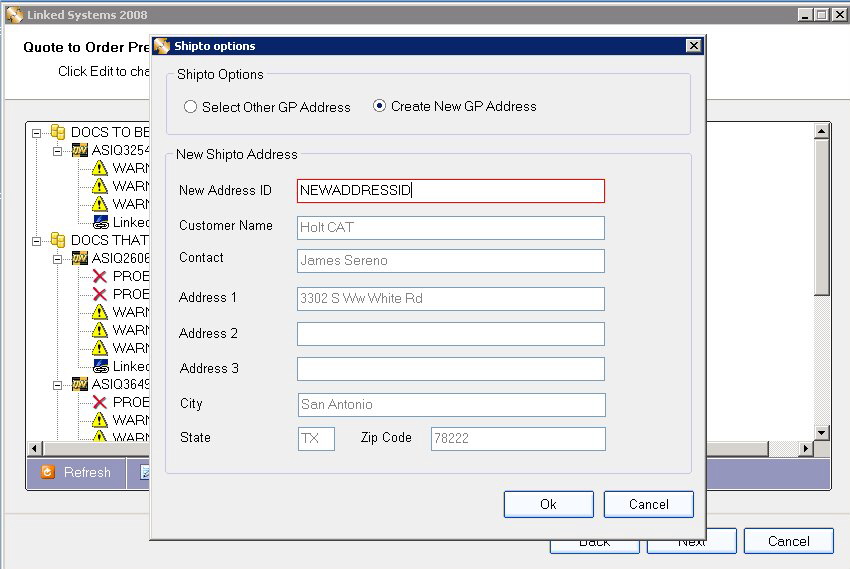Select the DOCS THAT tree row text
The image size is (850, 569).
coord(110,240)
